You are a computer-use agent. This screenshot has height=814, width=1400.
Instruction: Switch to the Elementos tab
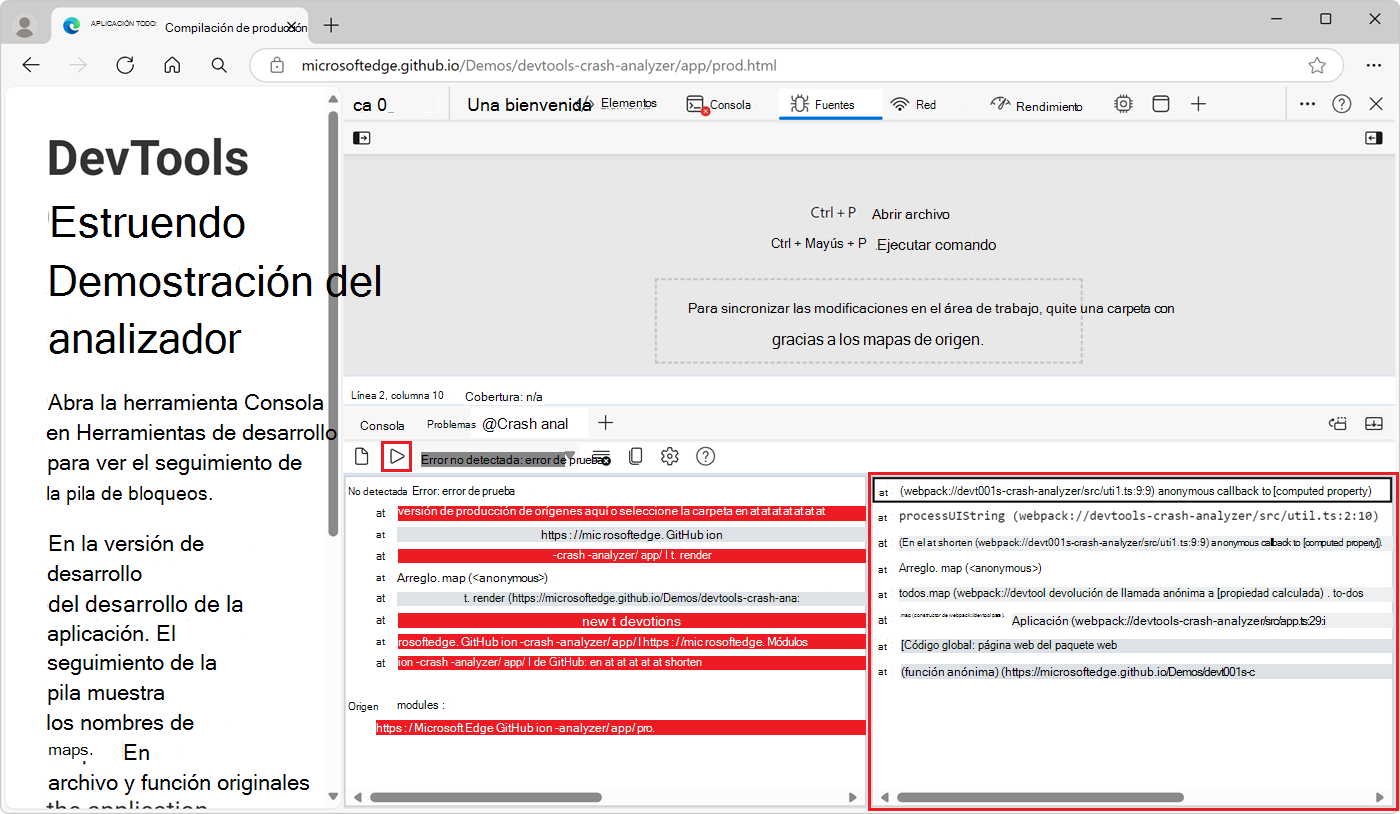click(x=628, y=103)
